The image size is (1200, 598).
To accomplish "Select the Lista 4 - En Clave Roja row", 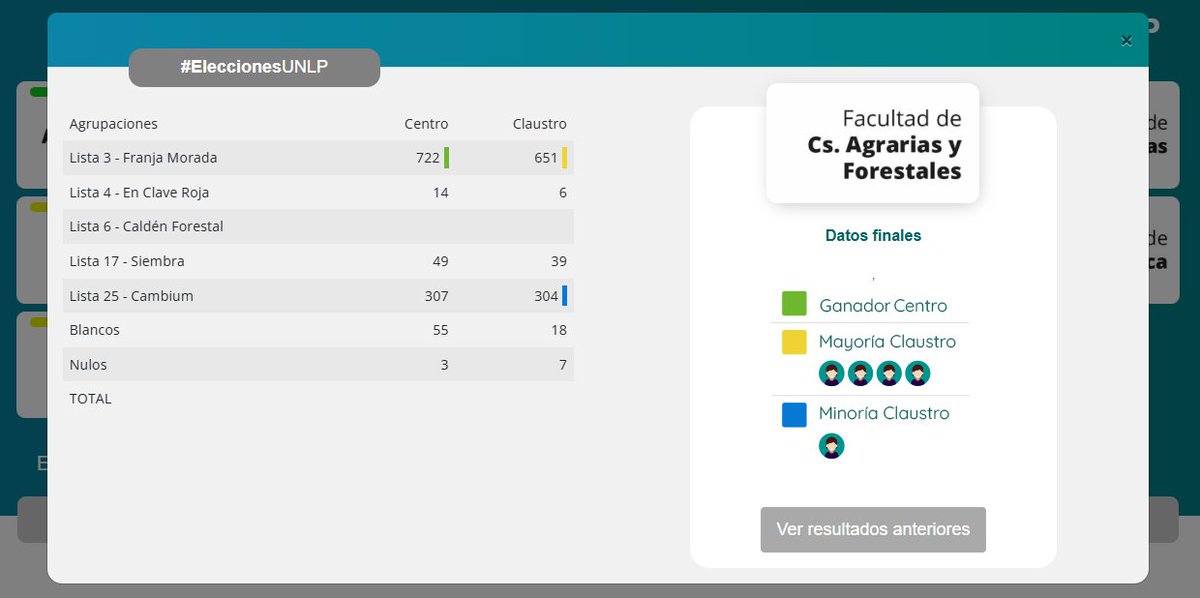I will [x=318, y=192].
